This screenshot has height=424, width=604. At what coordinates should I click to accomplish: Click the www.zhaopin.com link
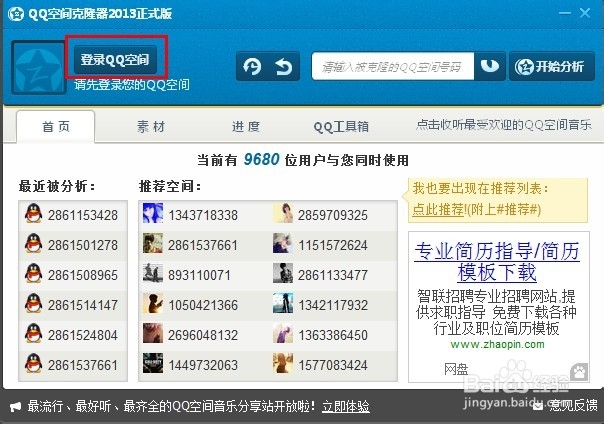coord(497,344)
